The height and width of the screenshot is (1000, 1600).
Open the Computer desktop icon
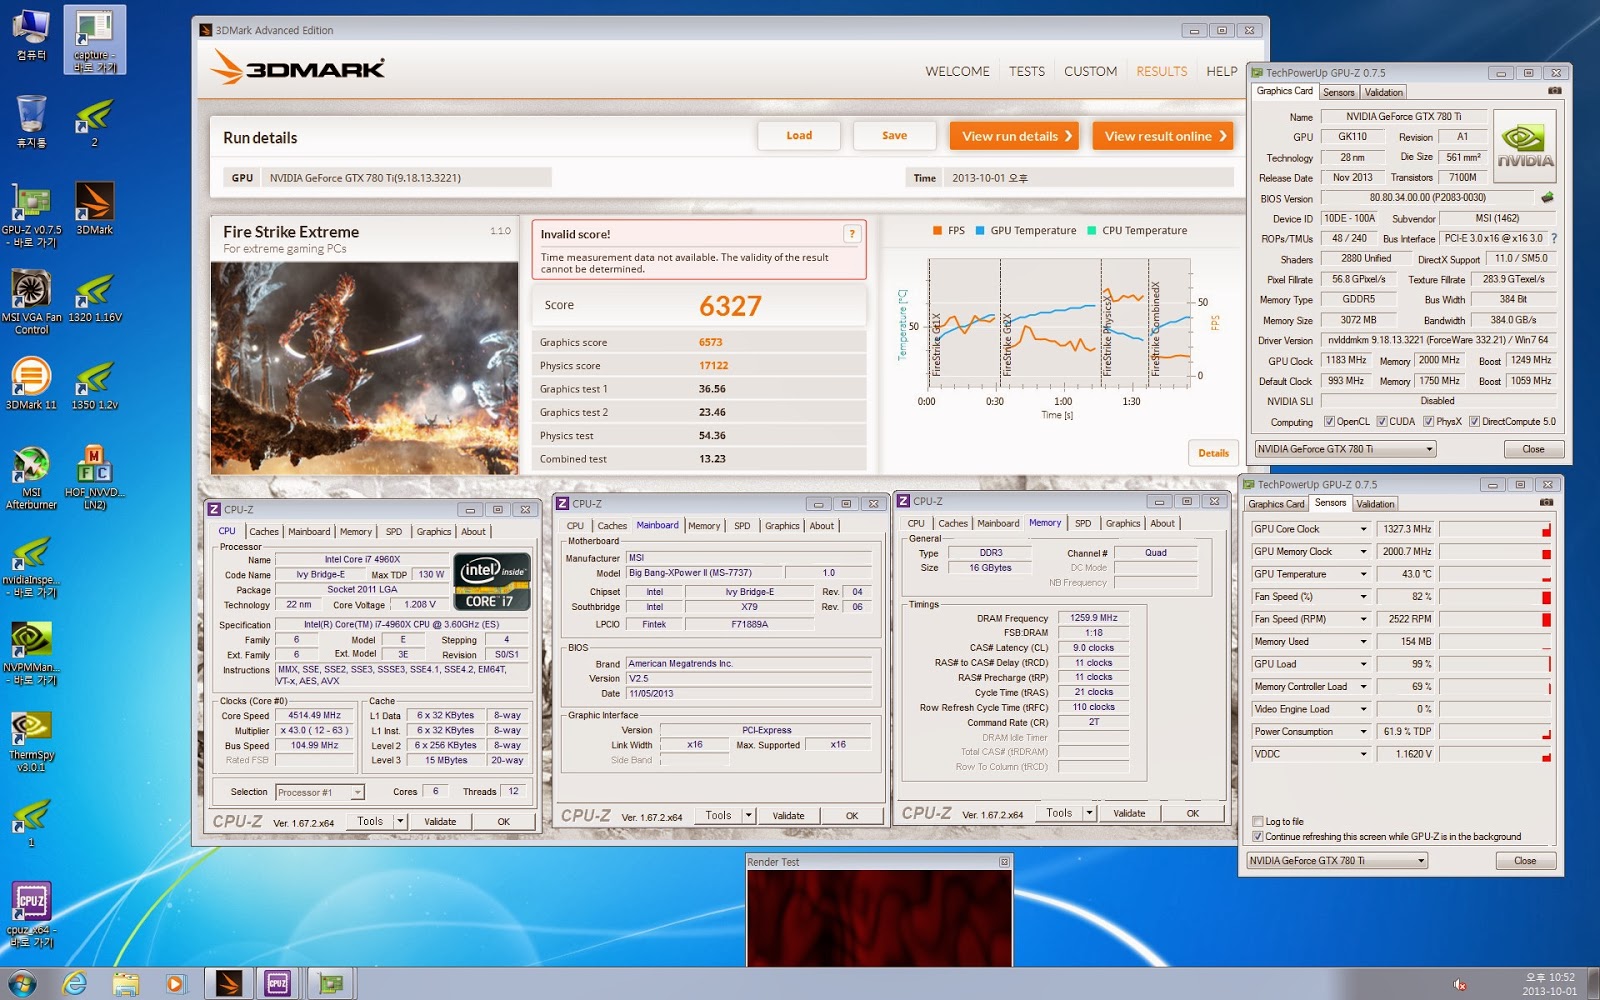[x=31, y=35]
